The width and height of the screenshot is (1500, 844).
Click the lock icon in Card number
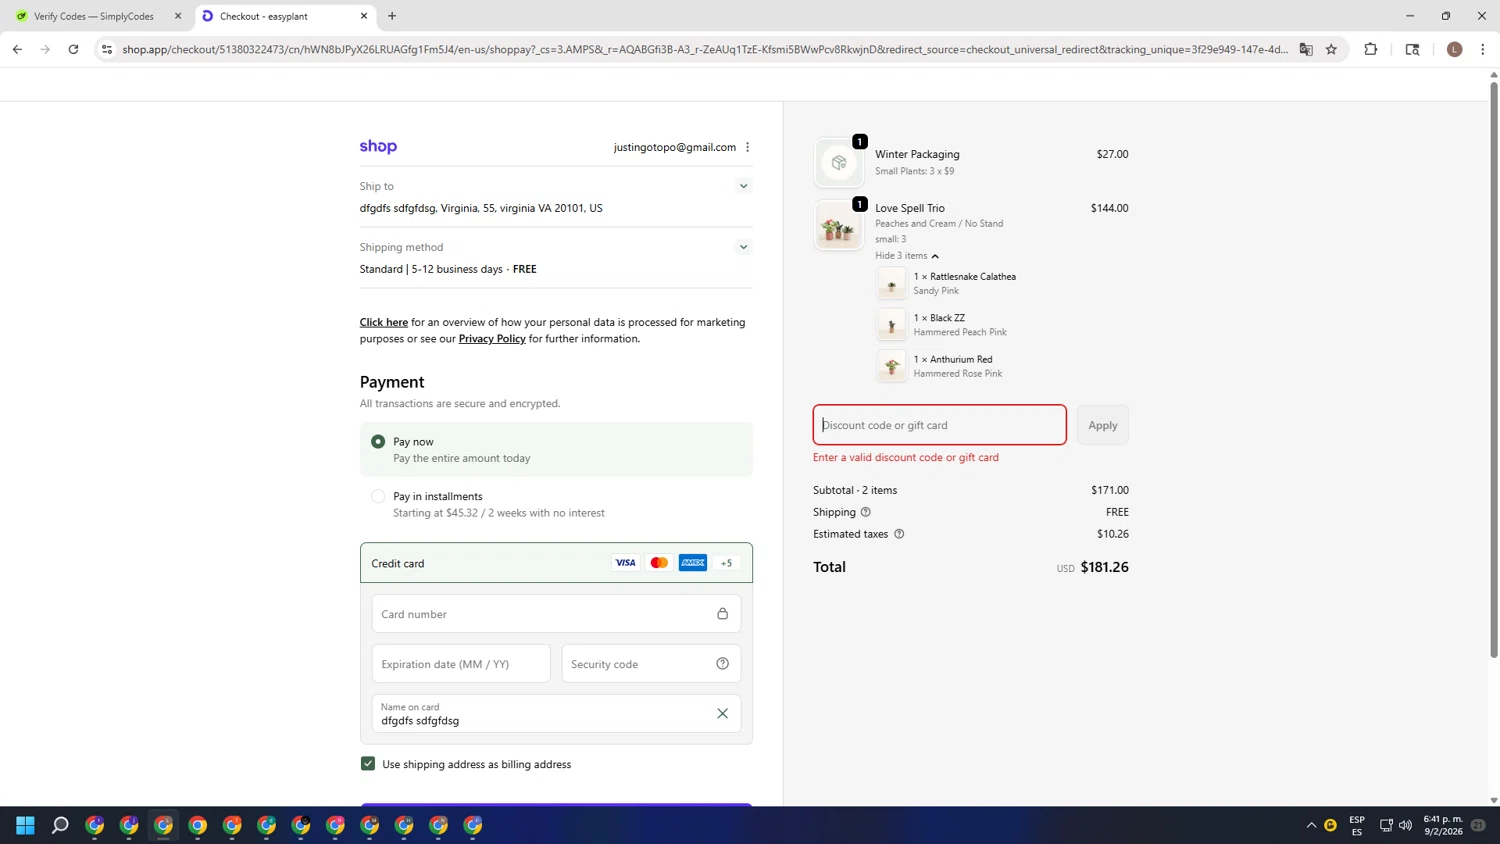[722, 614]
